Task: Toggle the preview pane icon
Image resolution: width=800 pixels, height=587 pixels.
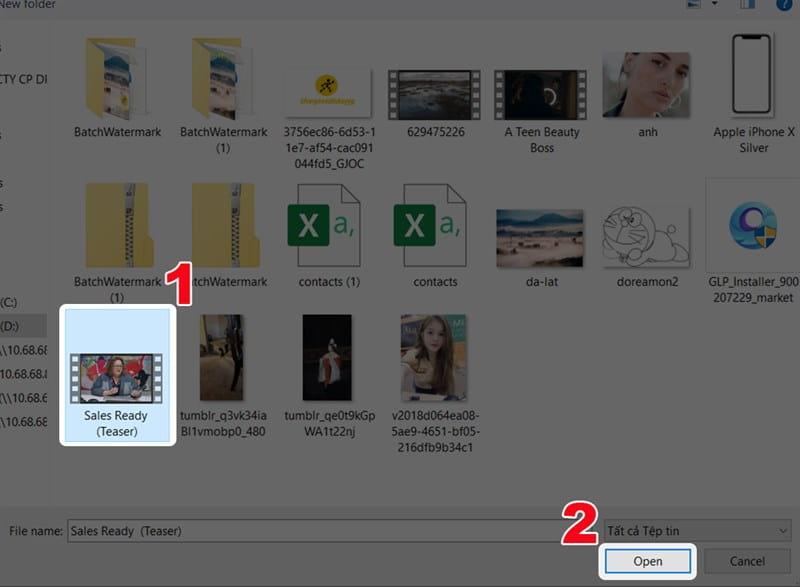Action: [x=747, y=4]
